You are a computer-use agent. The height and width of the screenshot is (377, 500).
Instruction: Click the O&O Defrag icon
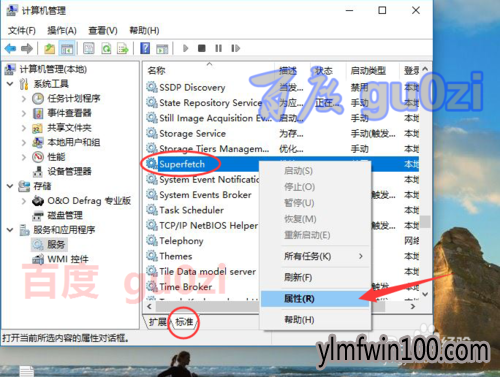click(x=38, y=201)
